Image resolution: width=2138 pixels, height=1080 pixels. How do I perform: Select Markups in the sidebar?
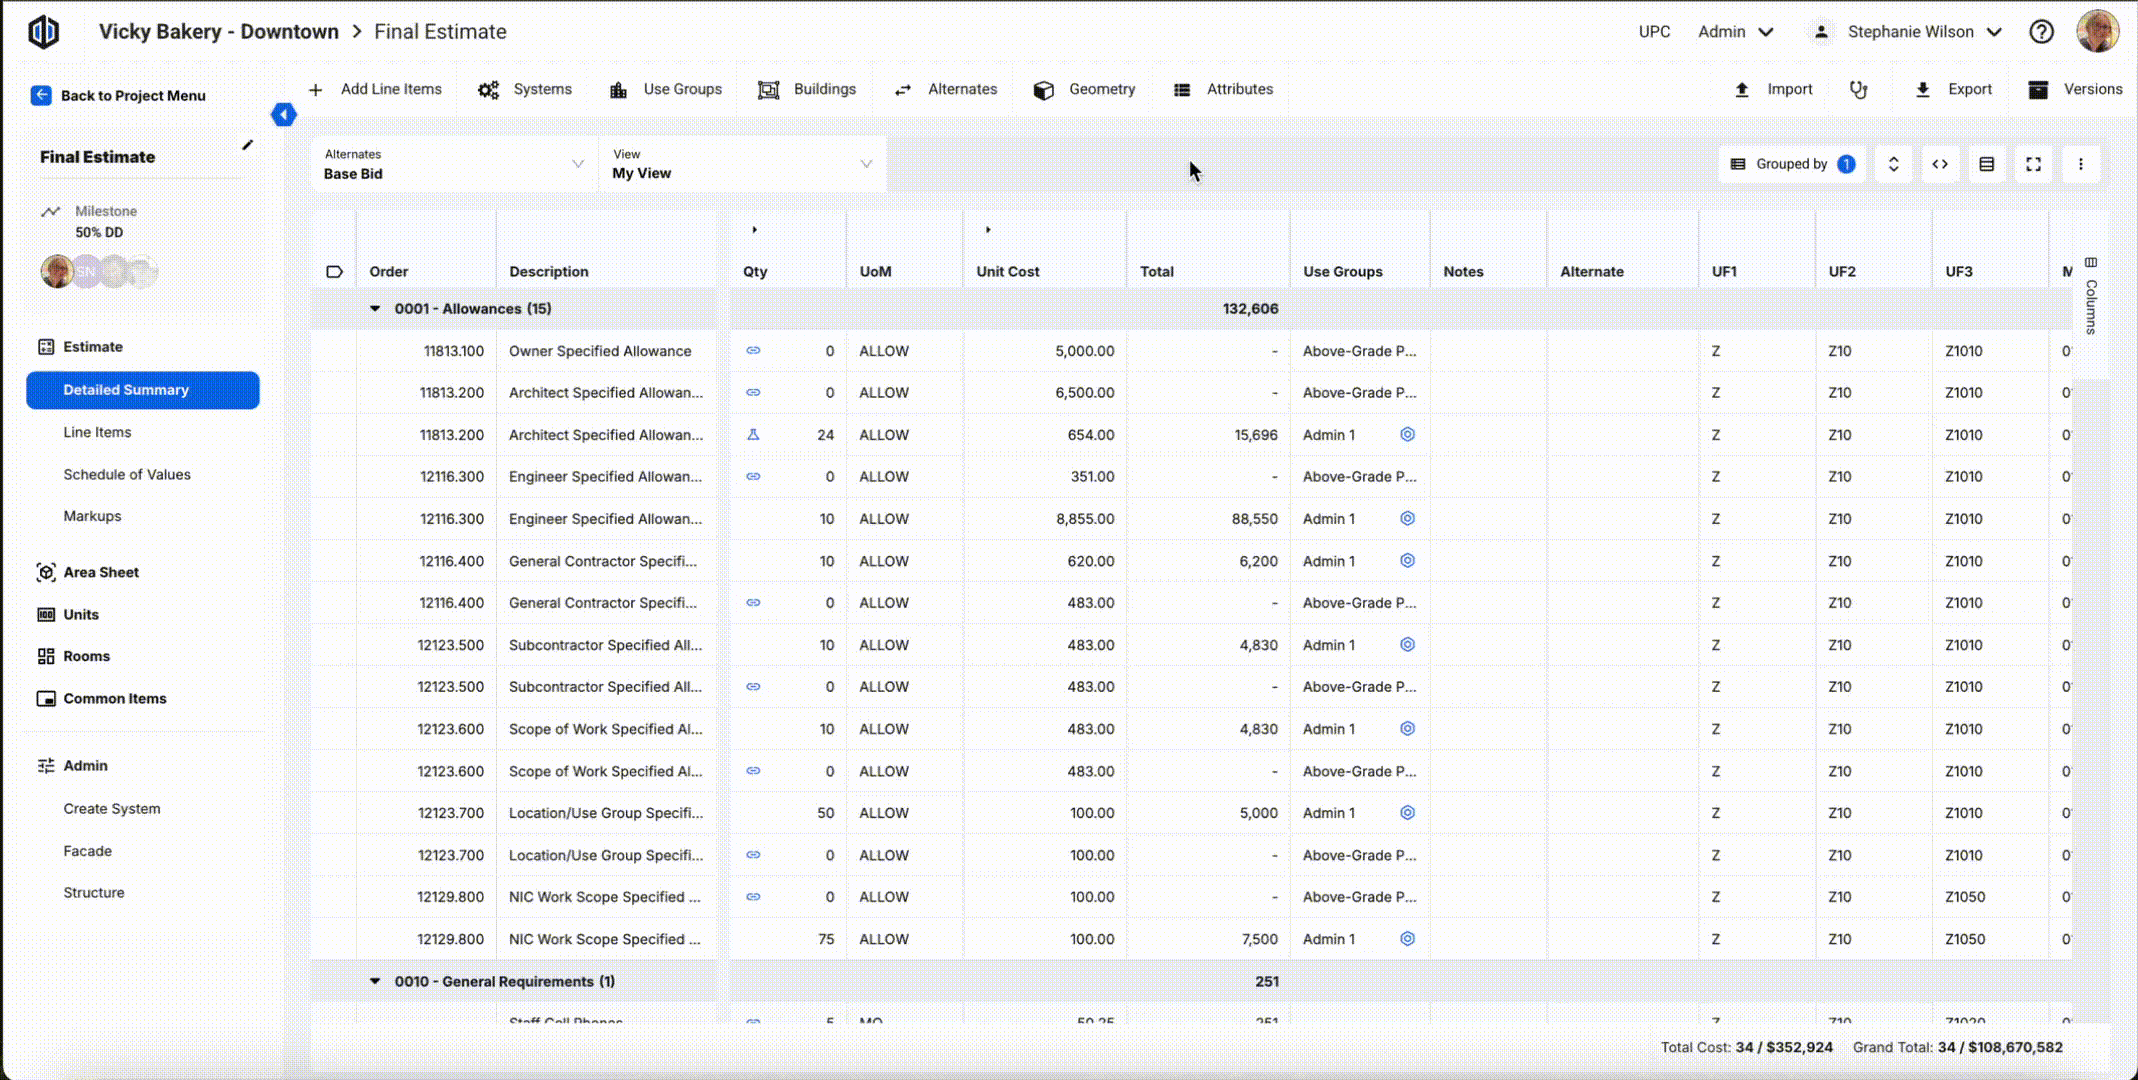(x=92, y=517)
